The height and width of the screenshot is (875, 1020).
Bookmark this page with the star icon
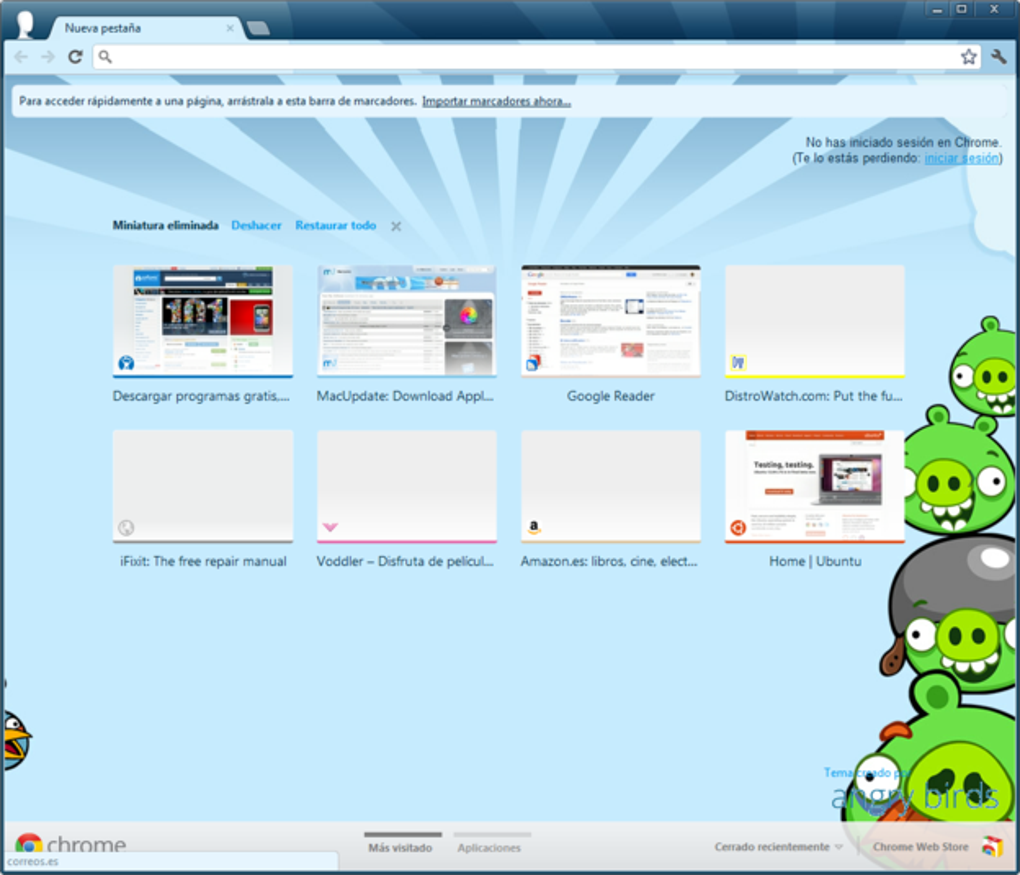click(x=969, y=57)
